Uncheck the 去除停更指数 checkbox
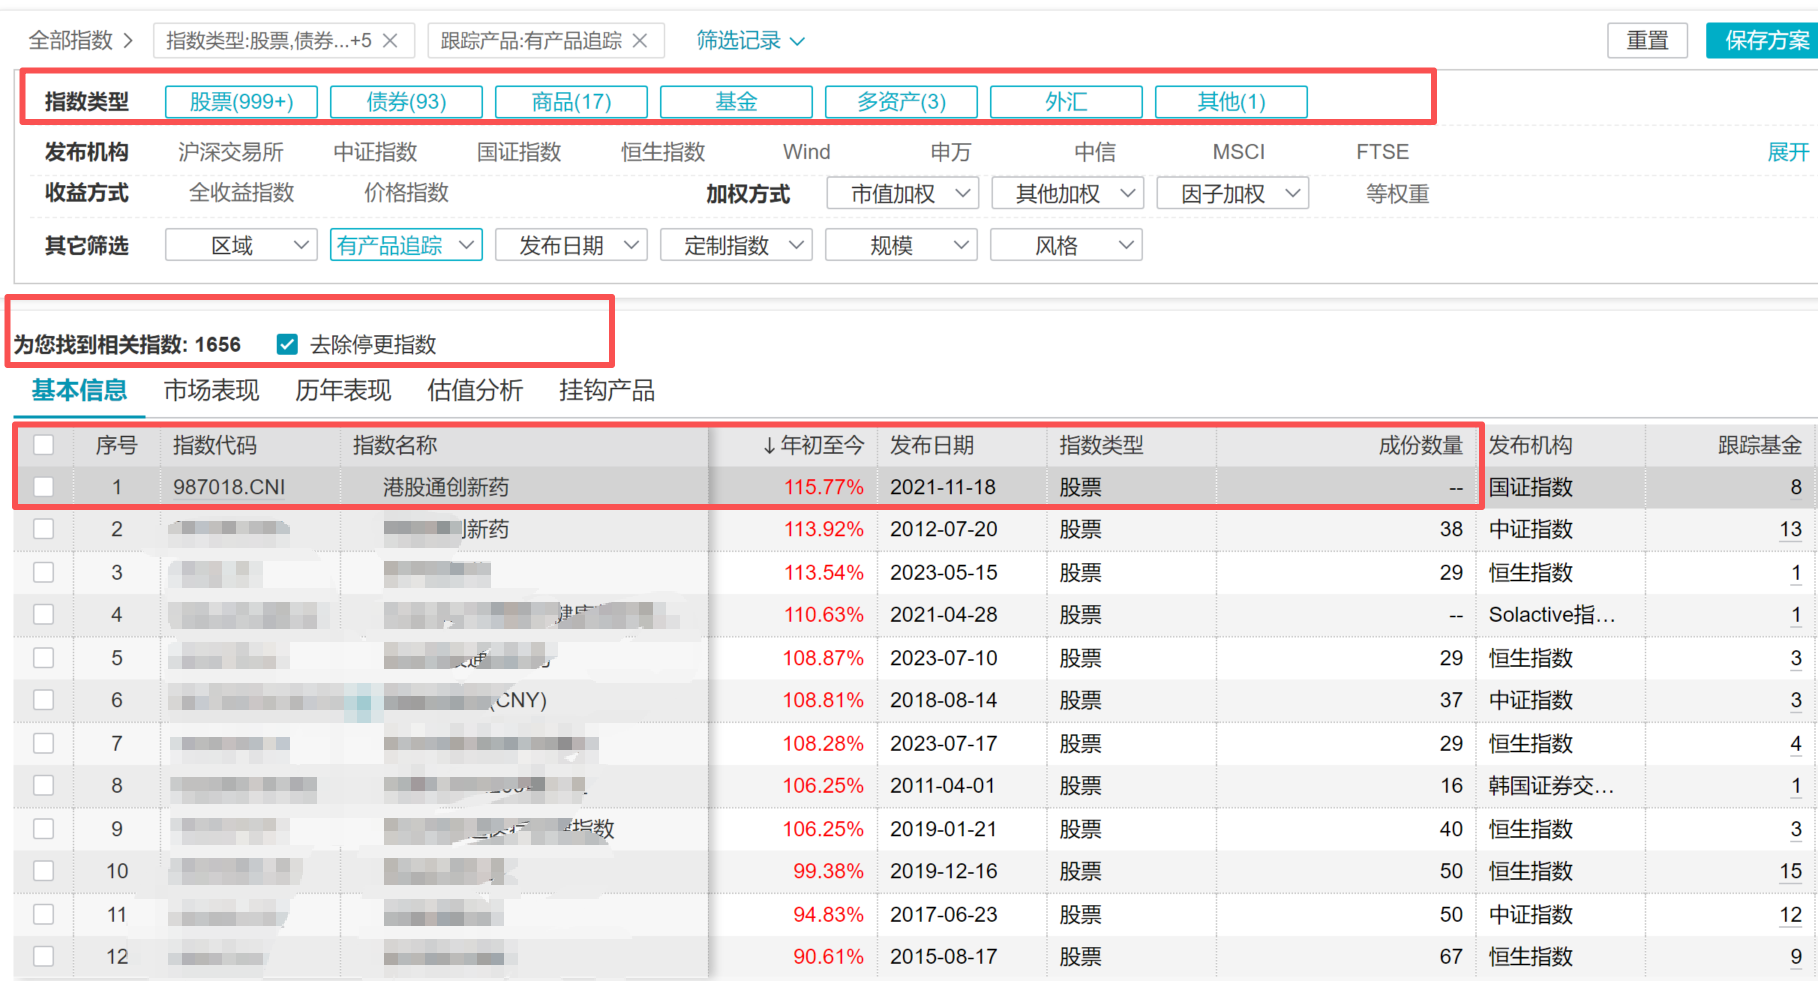 (287, 345)
